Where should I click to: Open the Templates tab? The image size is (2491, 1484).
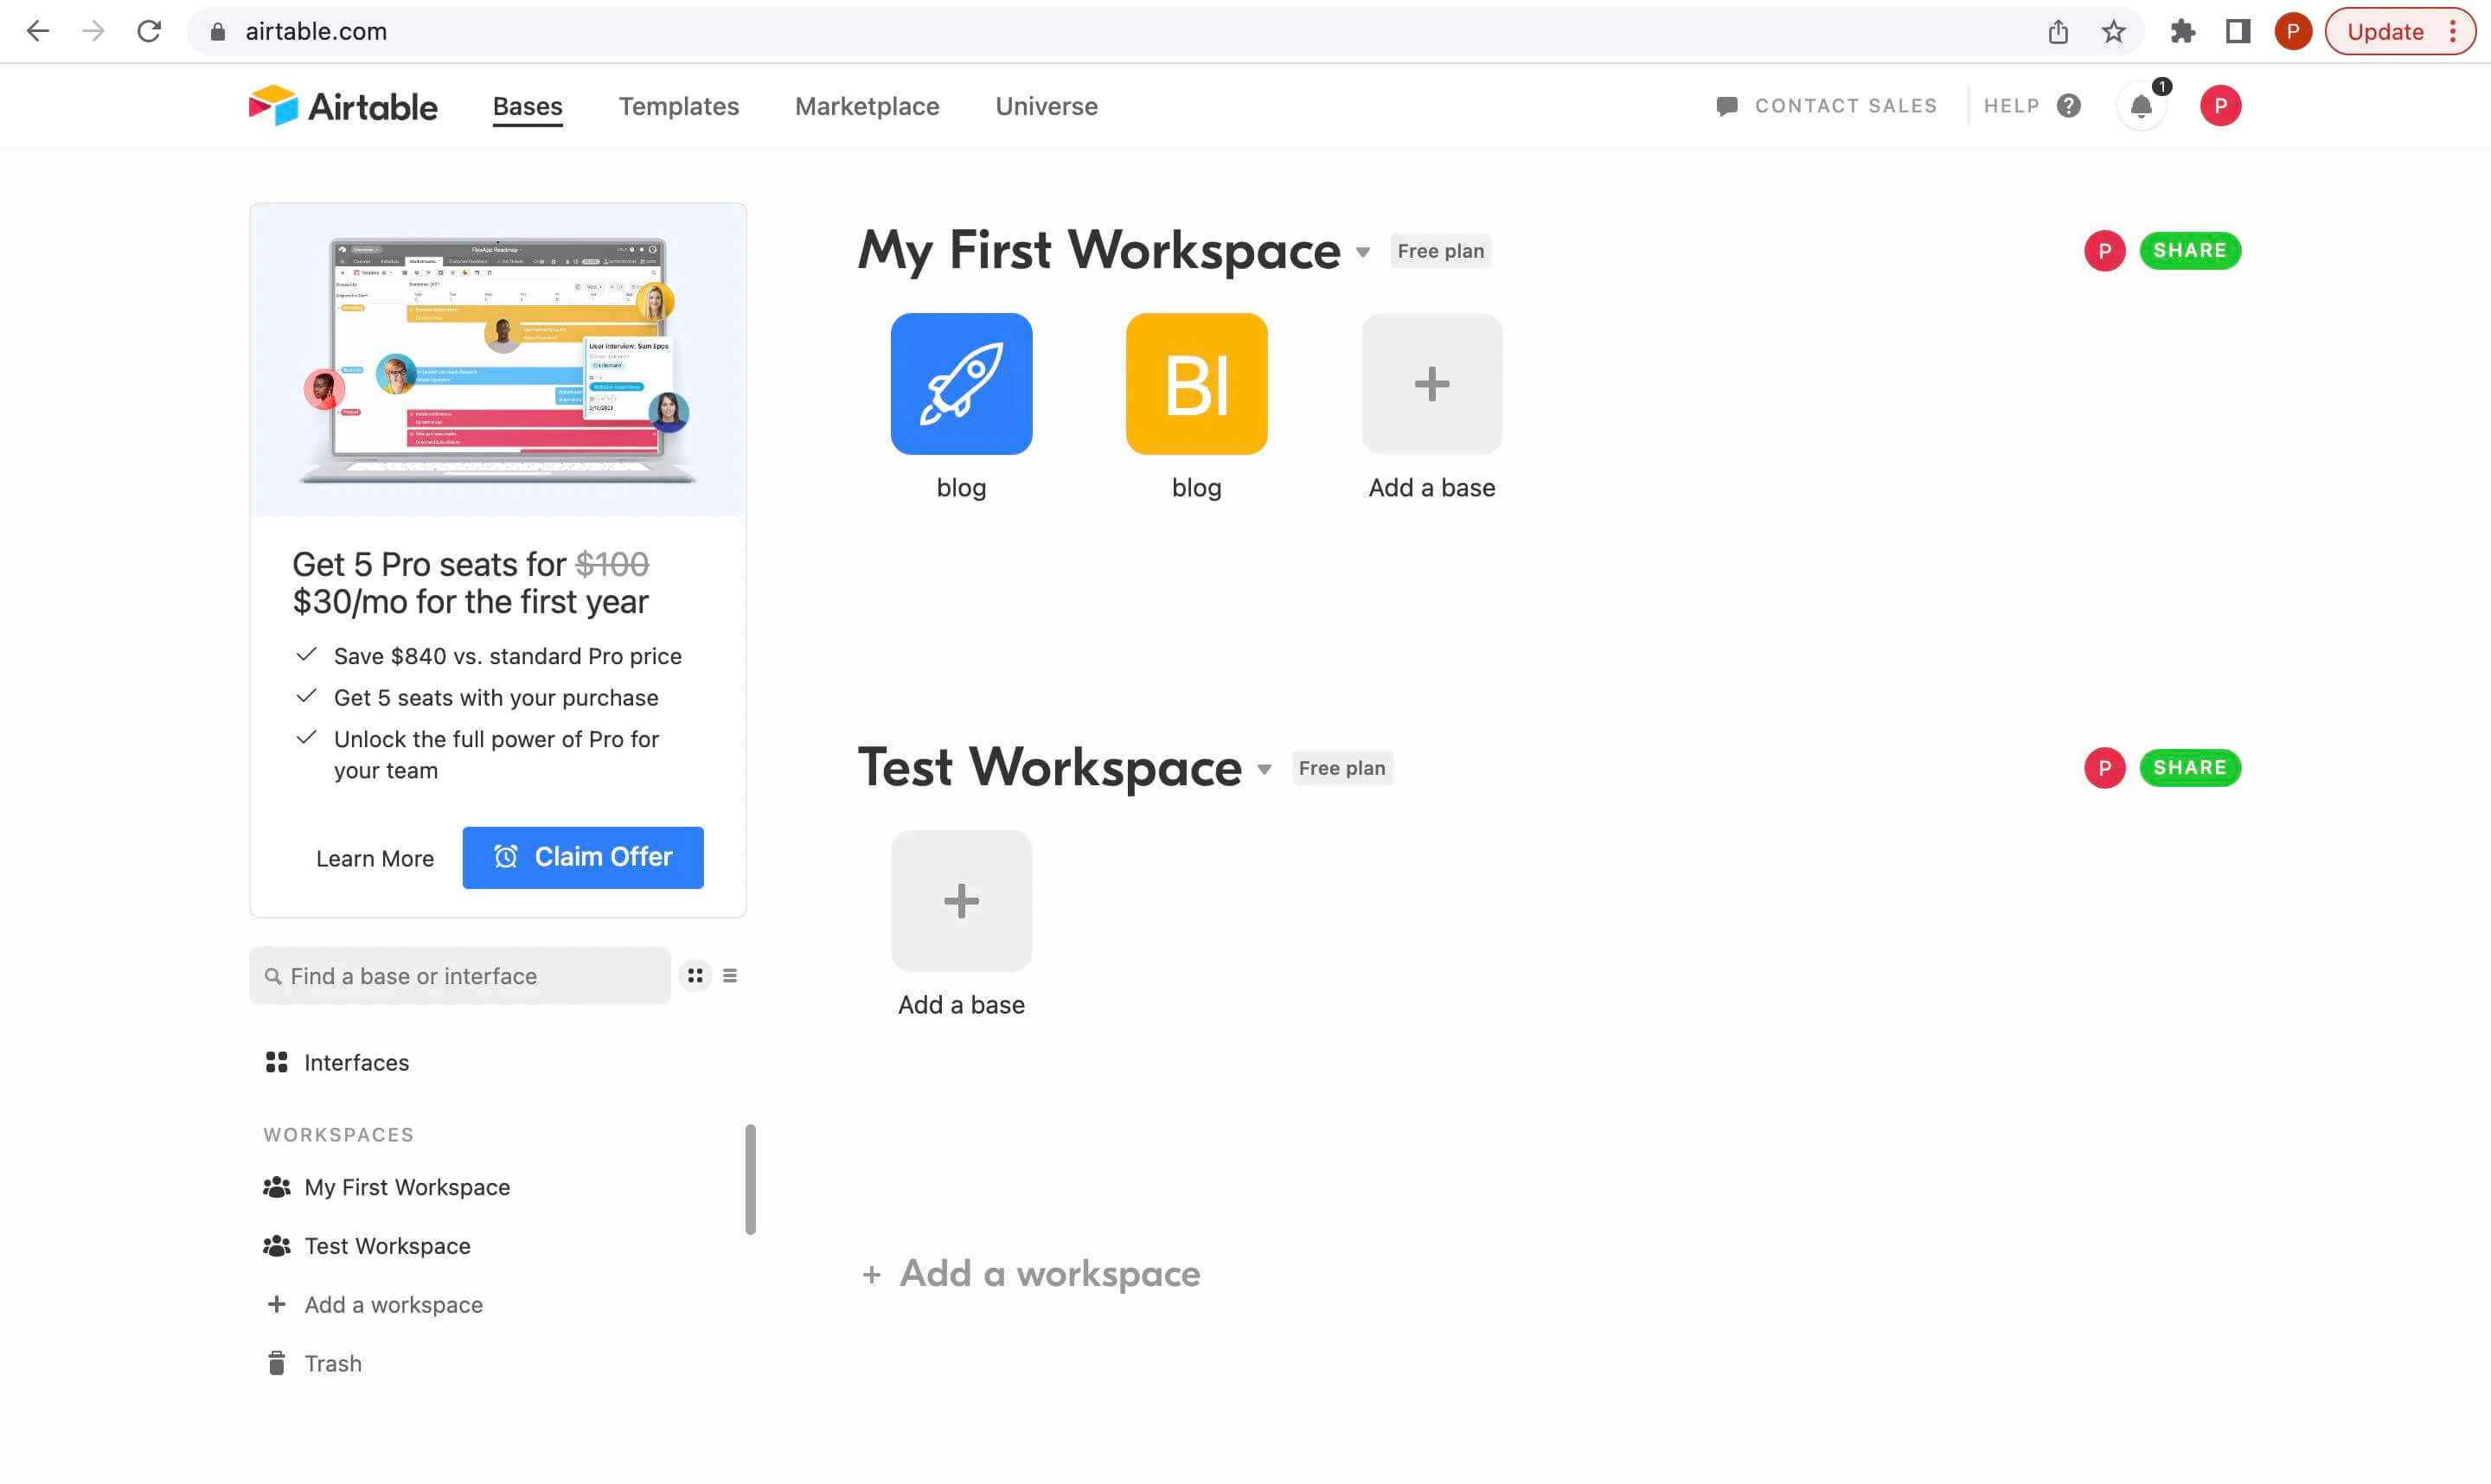tap(678, 106)
